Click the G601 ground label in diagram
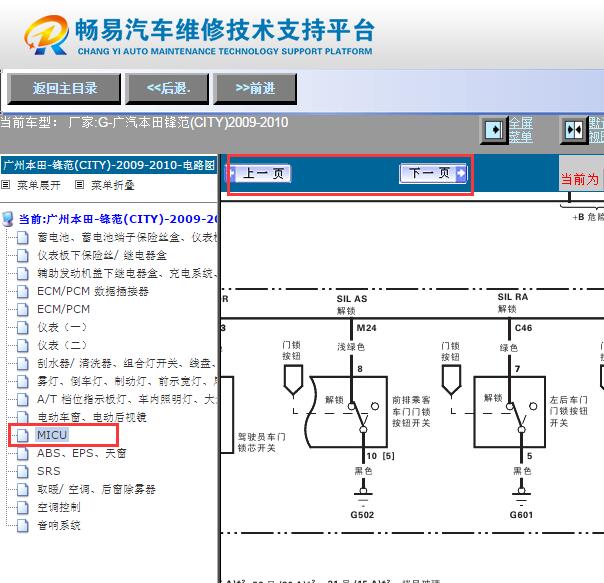Viewport: 604px width, 583px height. 521,515
